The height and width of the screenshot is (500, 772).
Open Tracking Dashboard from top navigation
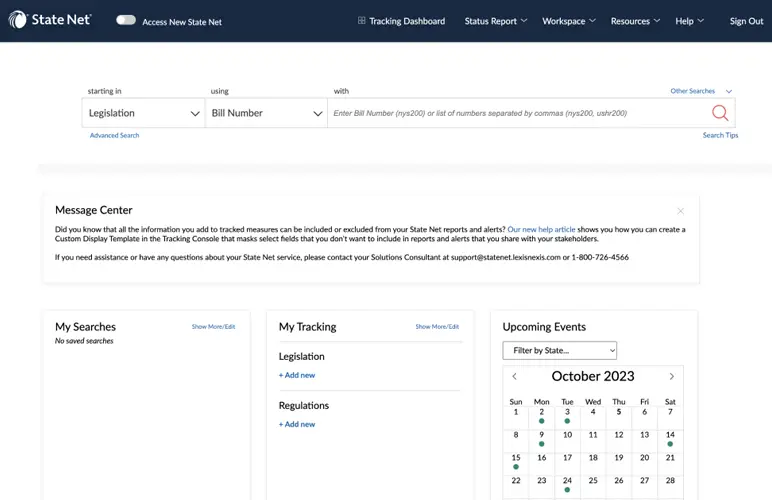[x=401, y=21]
